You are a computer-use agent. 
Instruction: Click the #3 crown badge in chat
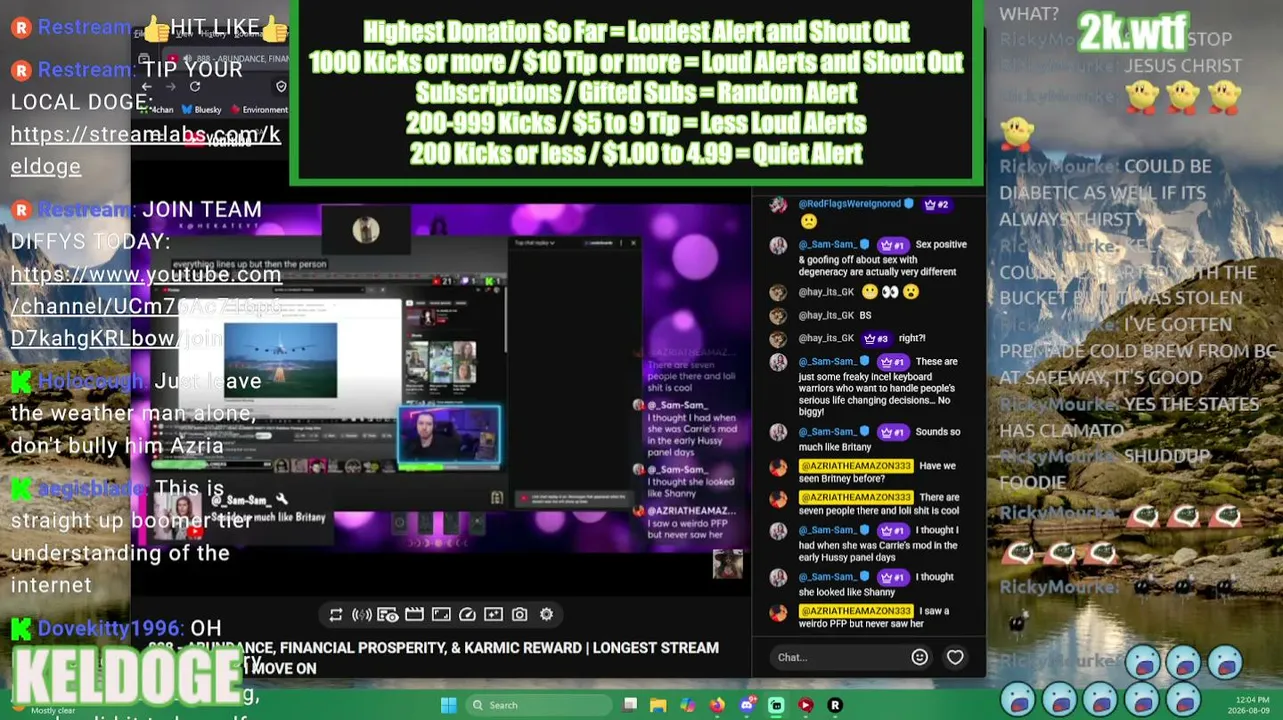coord(876,338)
